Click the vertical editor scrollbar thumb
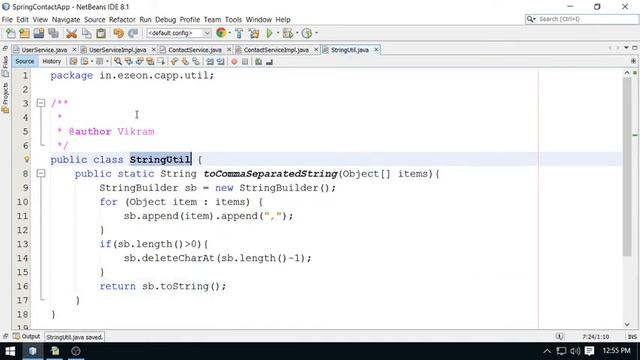The width and height of the screenshot is (640, 360). [x=627, y=167]
